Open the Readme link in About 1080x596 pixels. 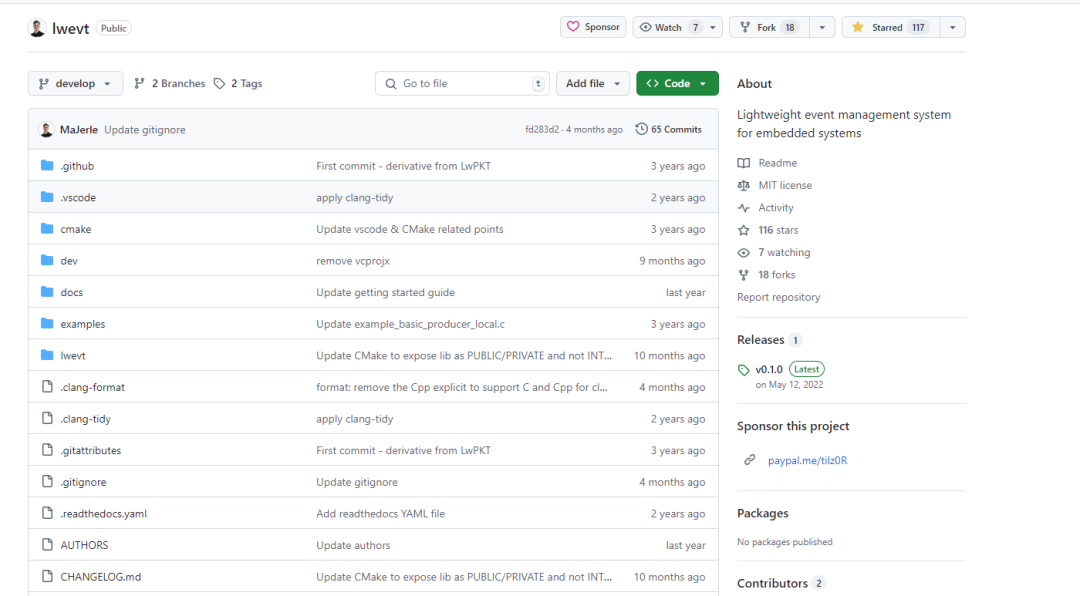click(x=777, y=163)
